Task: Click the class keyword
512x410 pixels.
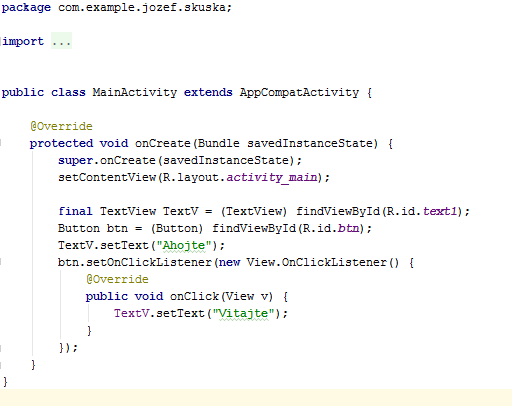Action: (68, 92)
